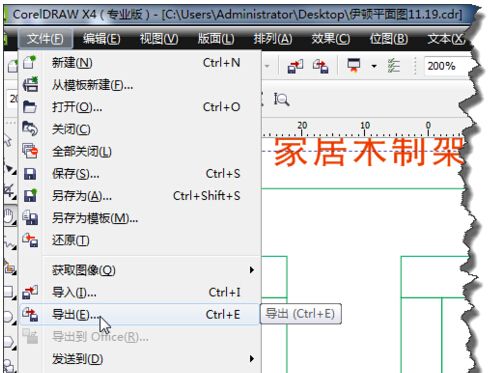Select the Pick arrow tool
The width and height of the screenshot is (496, 373).
(x=8, y=140)
